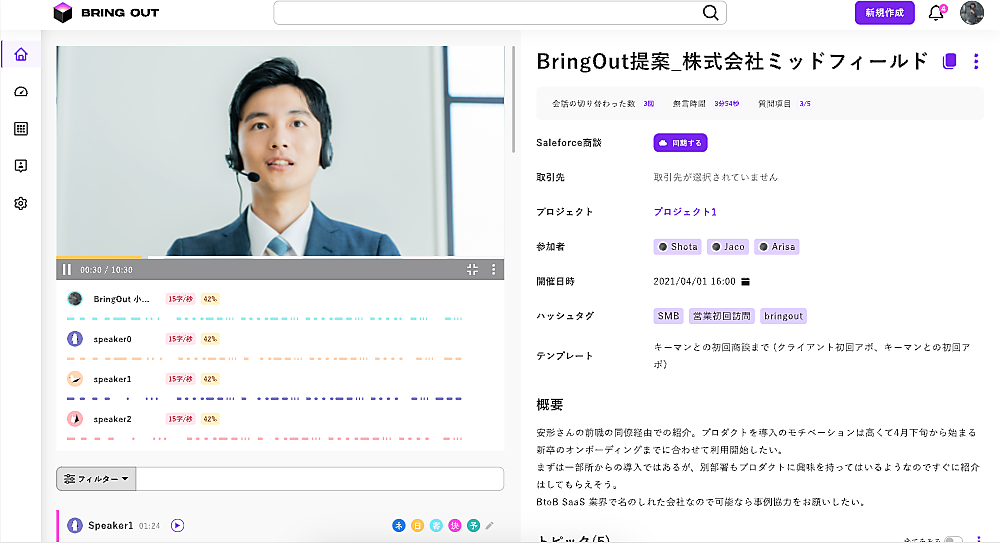The image size is (1000, 543).
Task: Click the video progress bar
Action: 280,258
